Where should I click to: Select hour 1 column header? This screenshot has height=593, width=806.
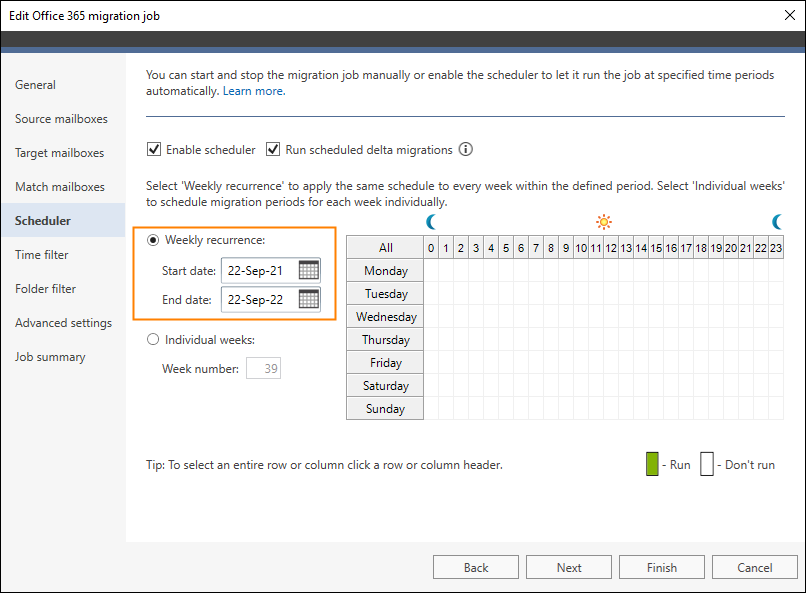tap(446, 248)
